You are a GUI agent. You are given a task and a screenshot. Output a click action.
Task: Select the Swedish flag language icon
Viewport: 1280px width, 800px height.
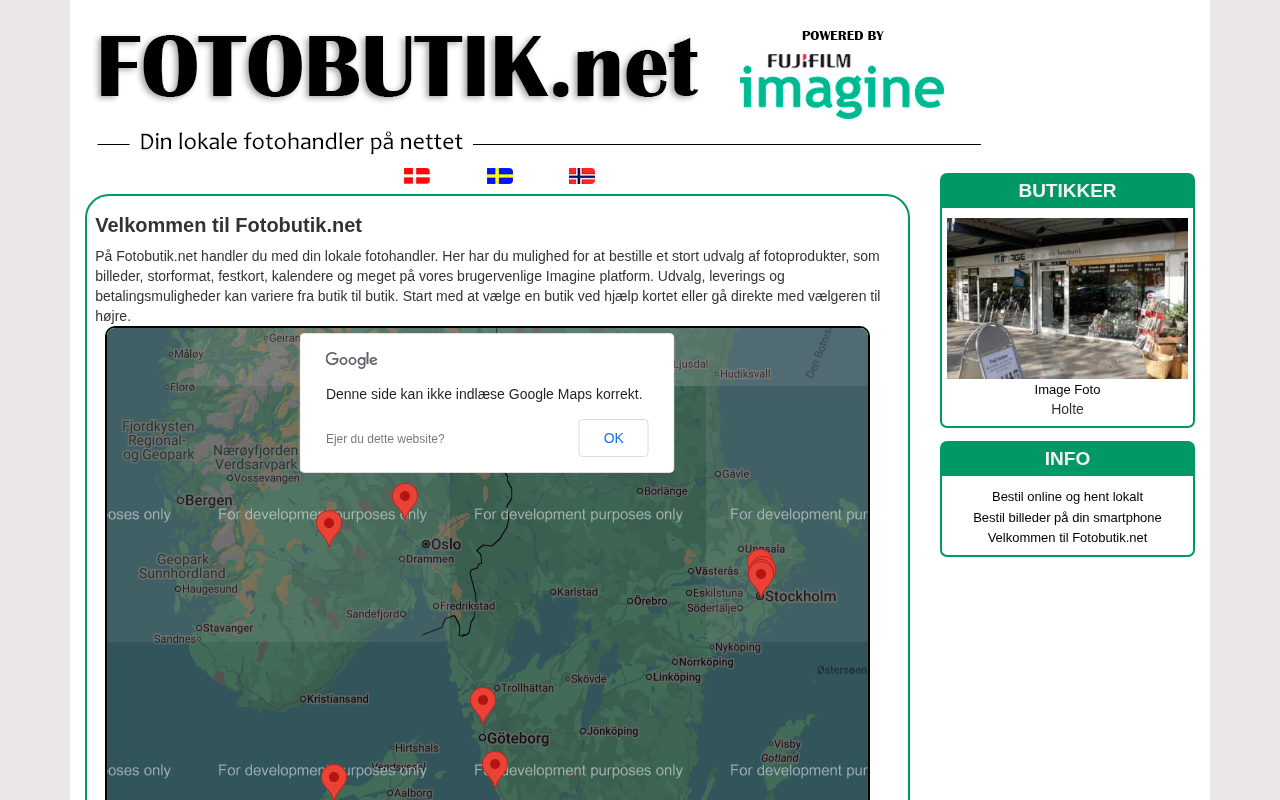[x=500, y=176]
